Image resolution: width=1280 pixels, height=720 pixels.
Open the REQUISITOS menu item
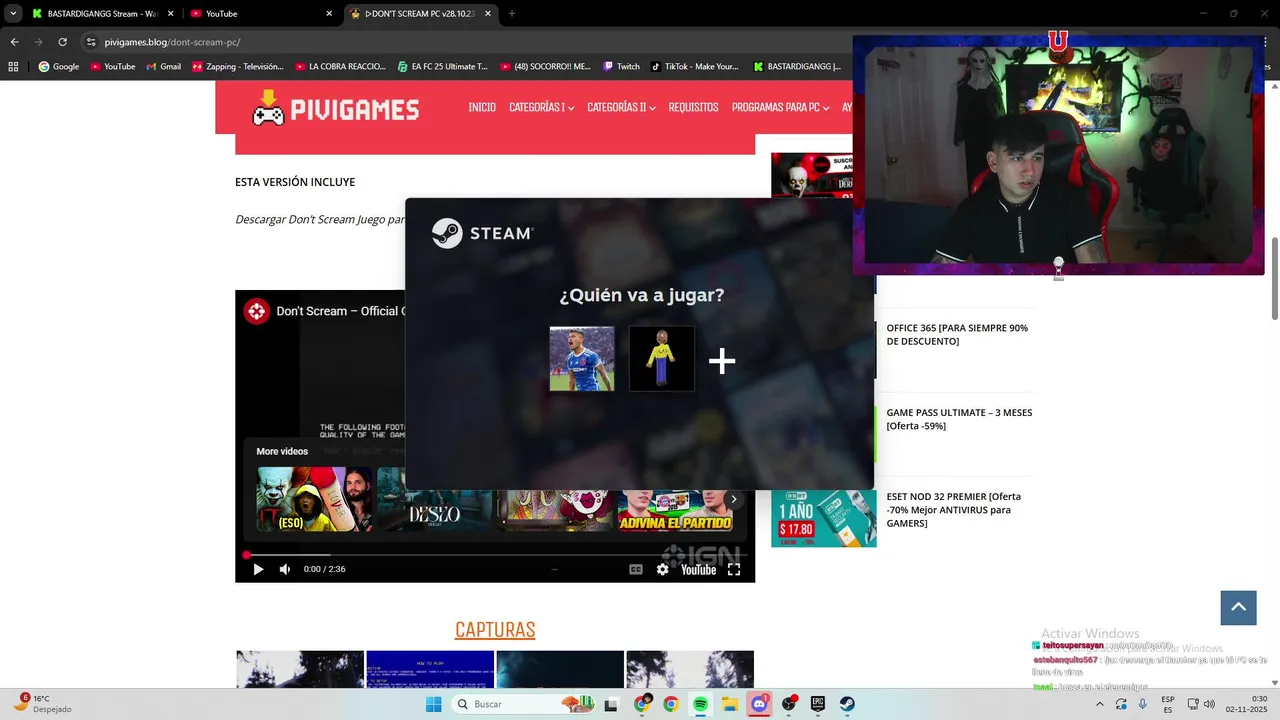click(693, 107)
